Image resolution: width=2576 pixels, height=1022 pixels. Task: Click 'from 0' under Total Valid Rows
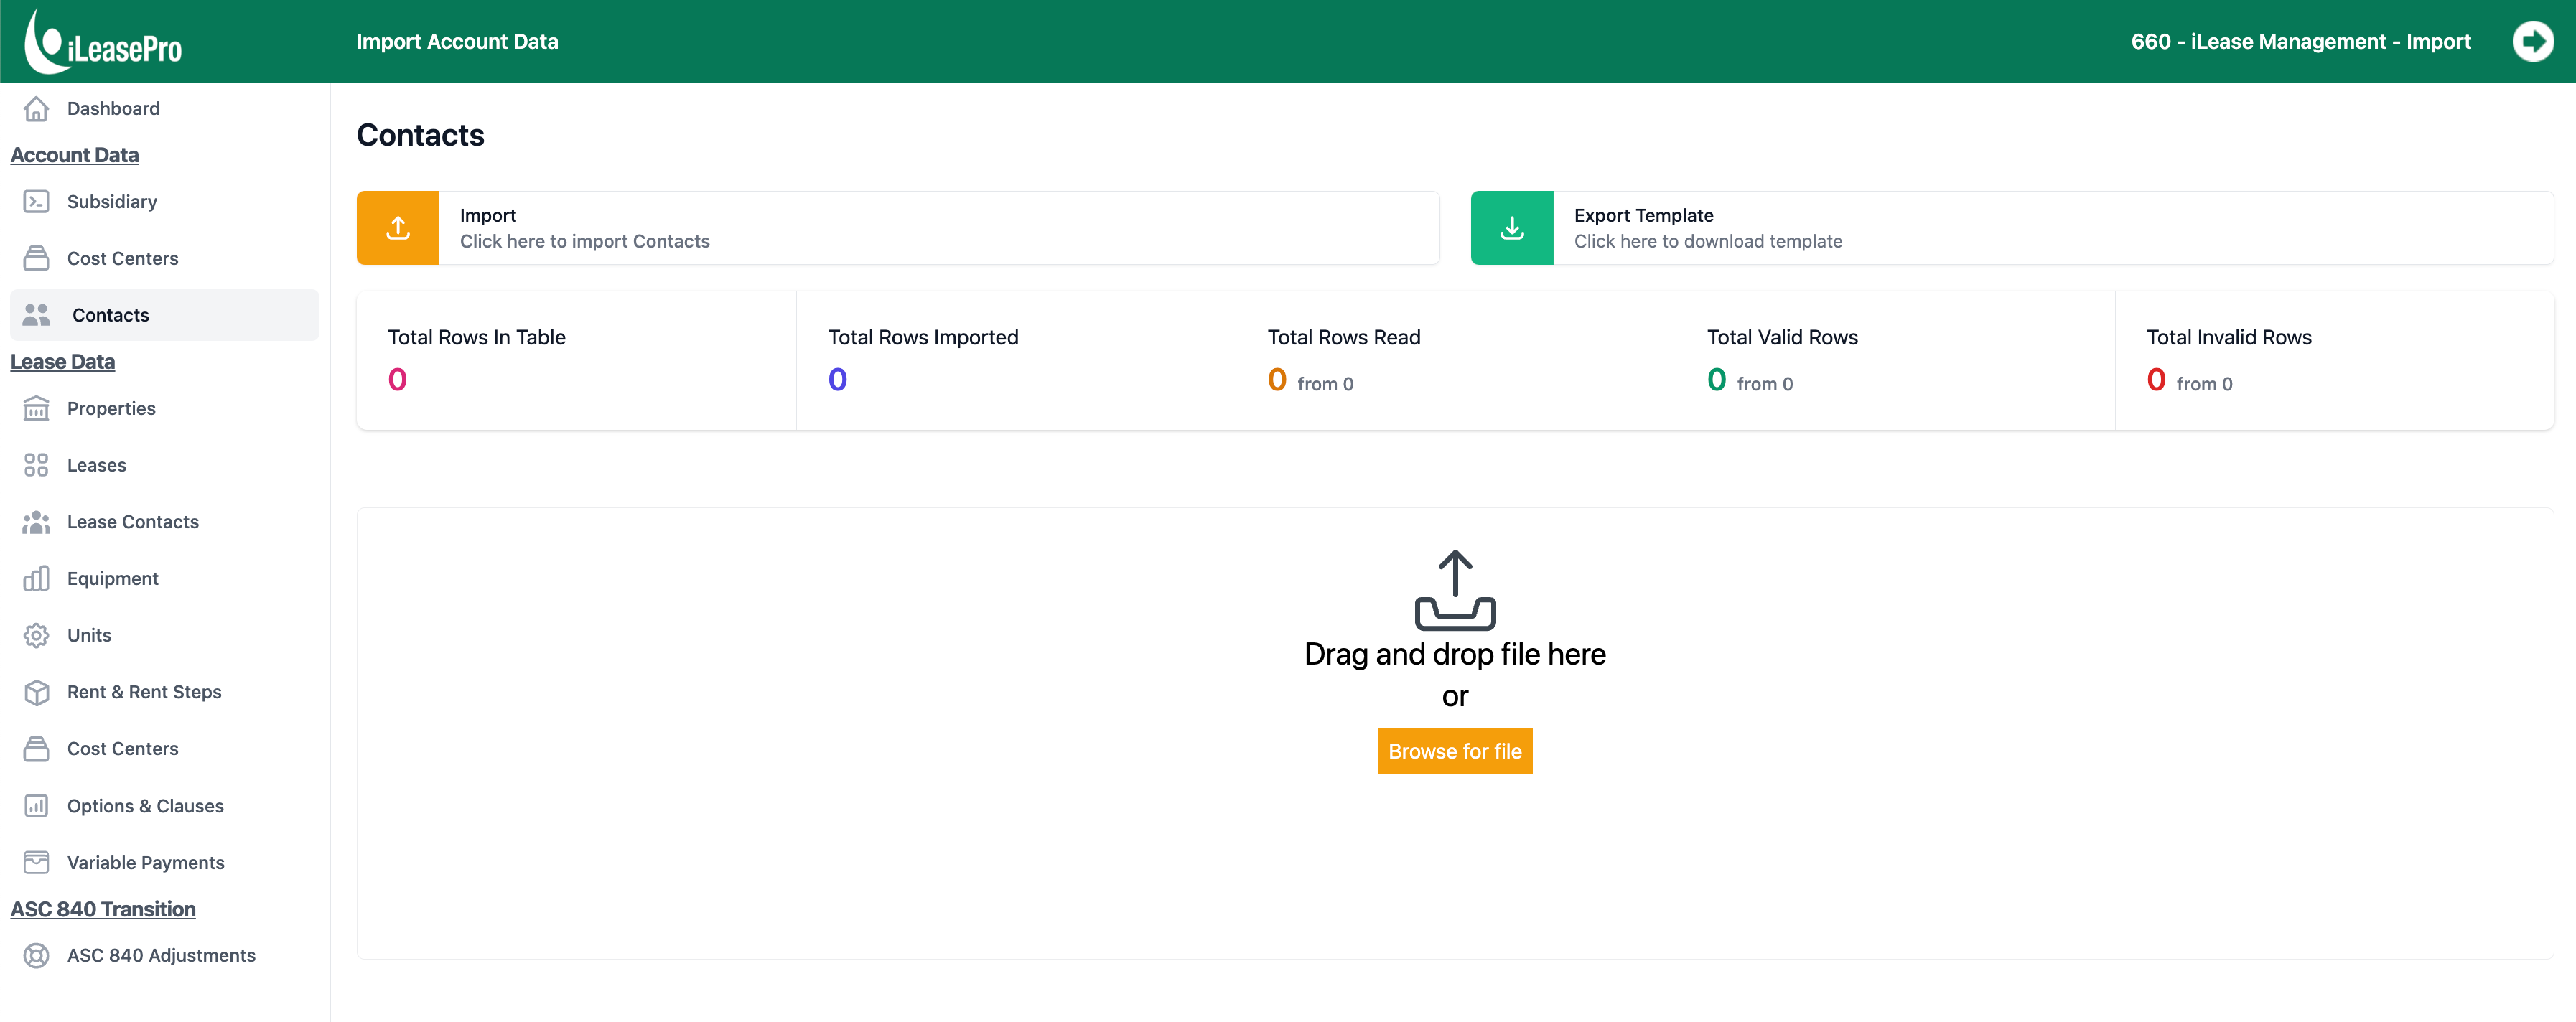point(1765,384)
